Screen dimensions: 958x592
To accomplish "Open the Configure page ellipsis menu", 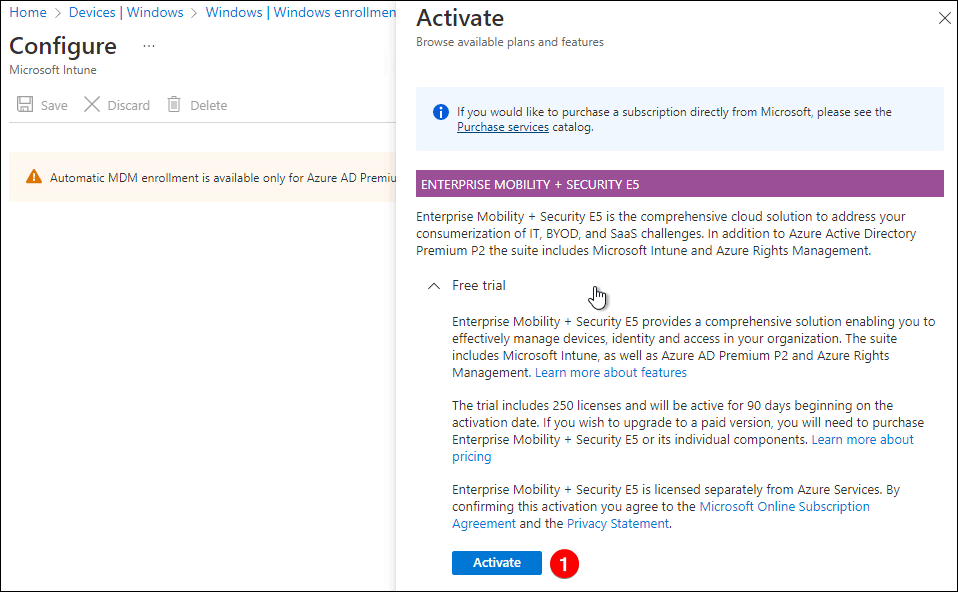I will click(148, 46).
